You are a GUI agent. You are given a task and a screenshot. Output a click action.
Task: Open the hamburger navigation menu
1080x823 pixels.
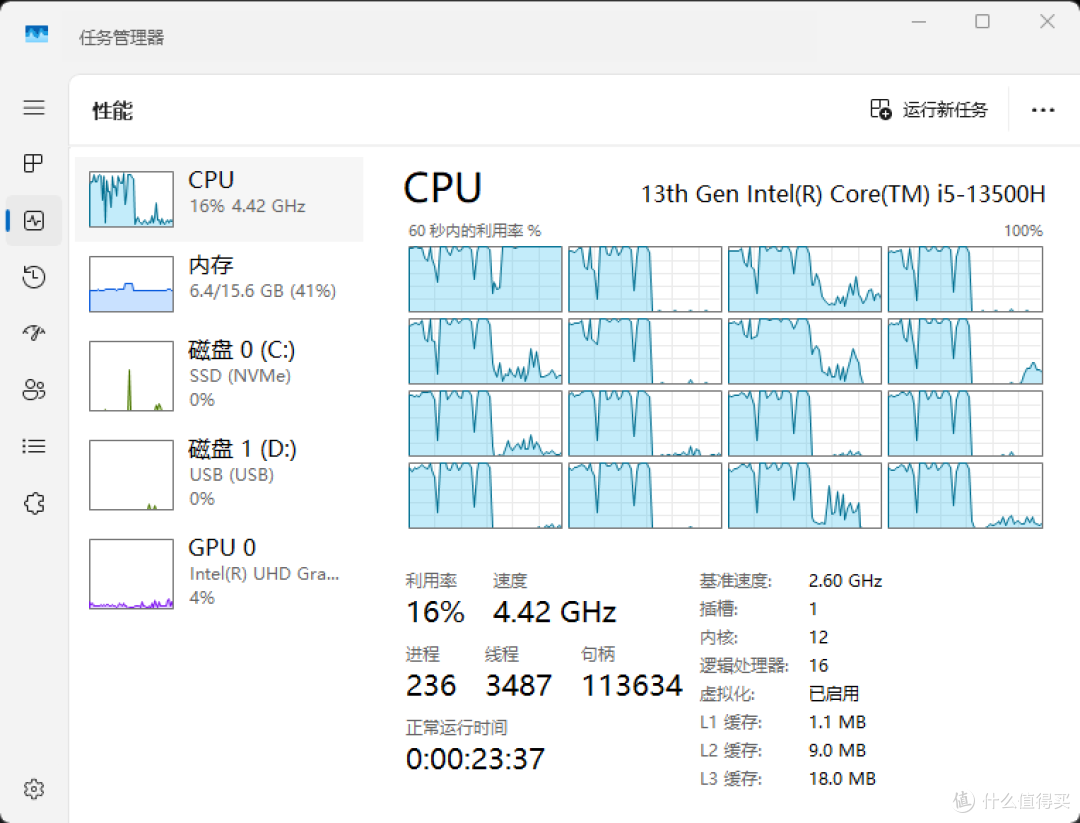[34, 107]
